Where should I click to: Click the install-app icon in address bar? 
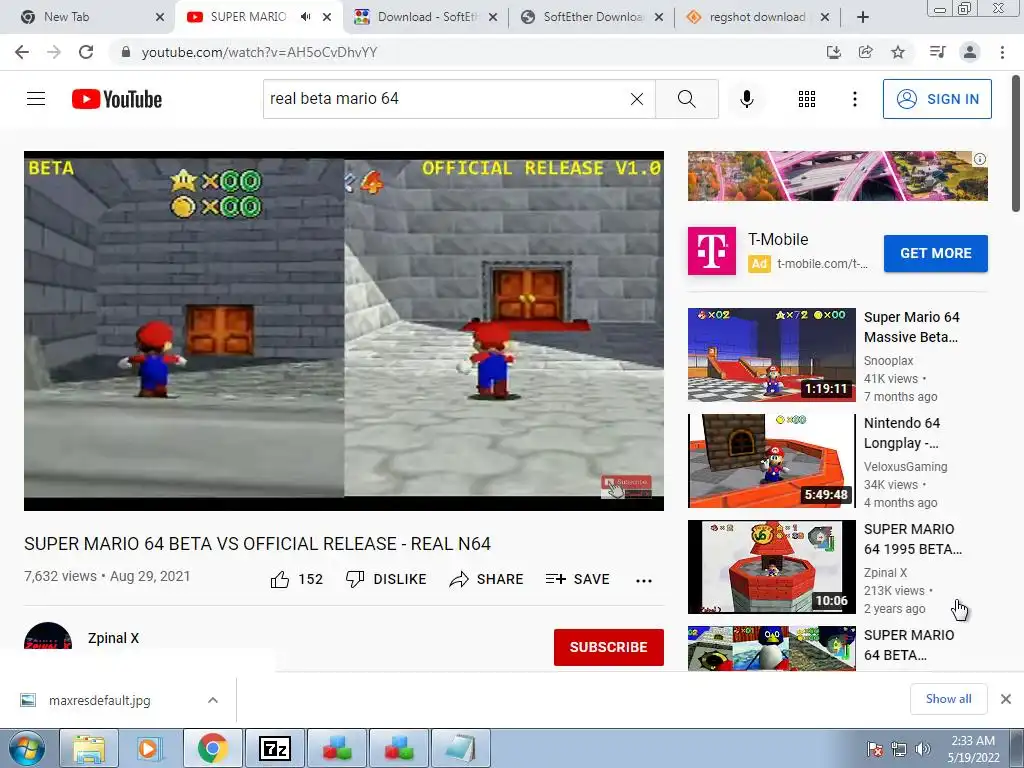click(833, 52)
